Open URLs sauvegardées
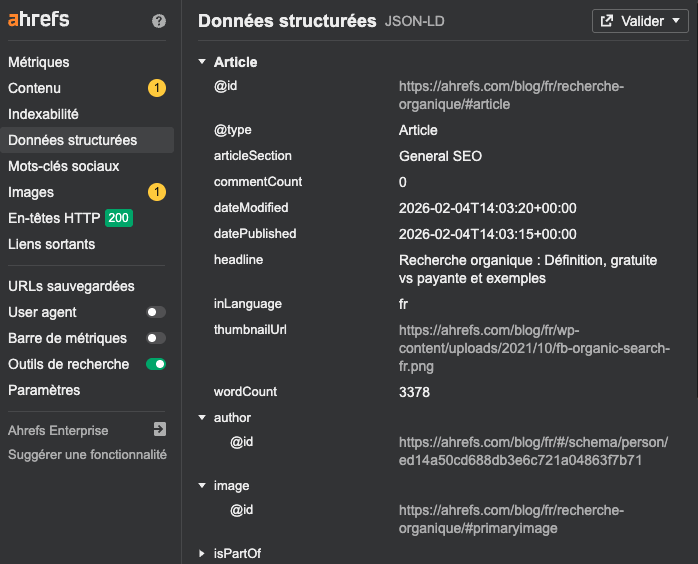 [x=71, y=286]
